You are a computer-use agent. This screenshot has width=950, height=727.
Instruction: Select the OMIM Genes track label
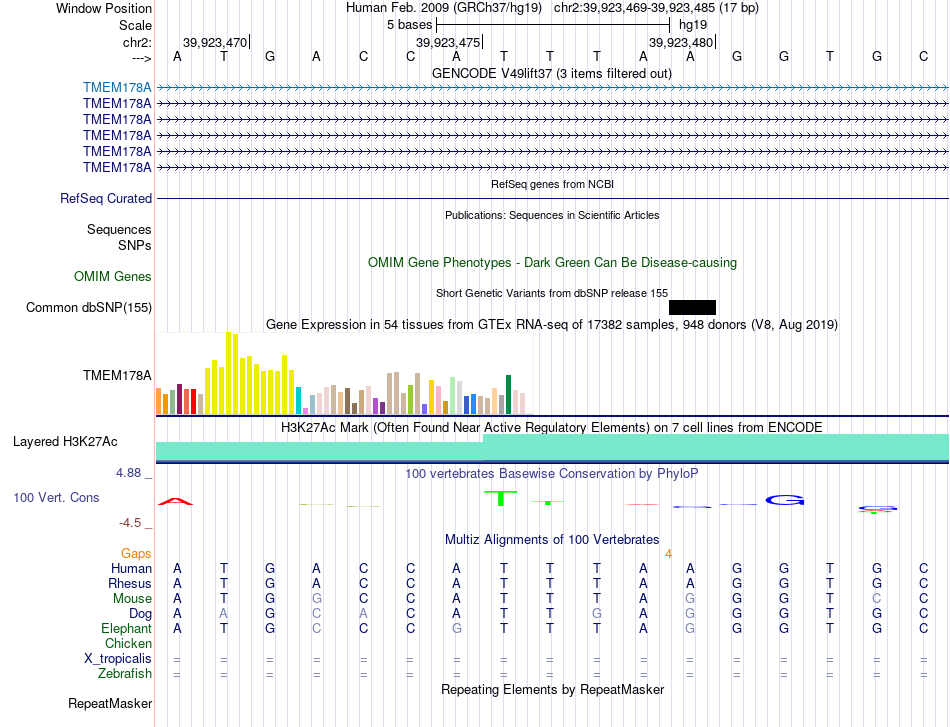[x=113, y=276]
